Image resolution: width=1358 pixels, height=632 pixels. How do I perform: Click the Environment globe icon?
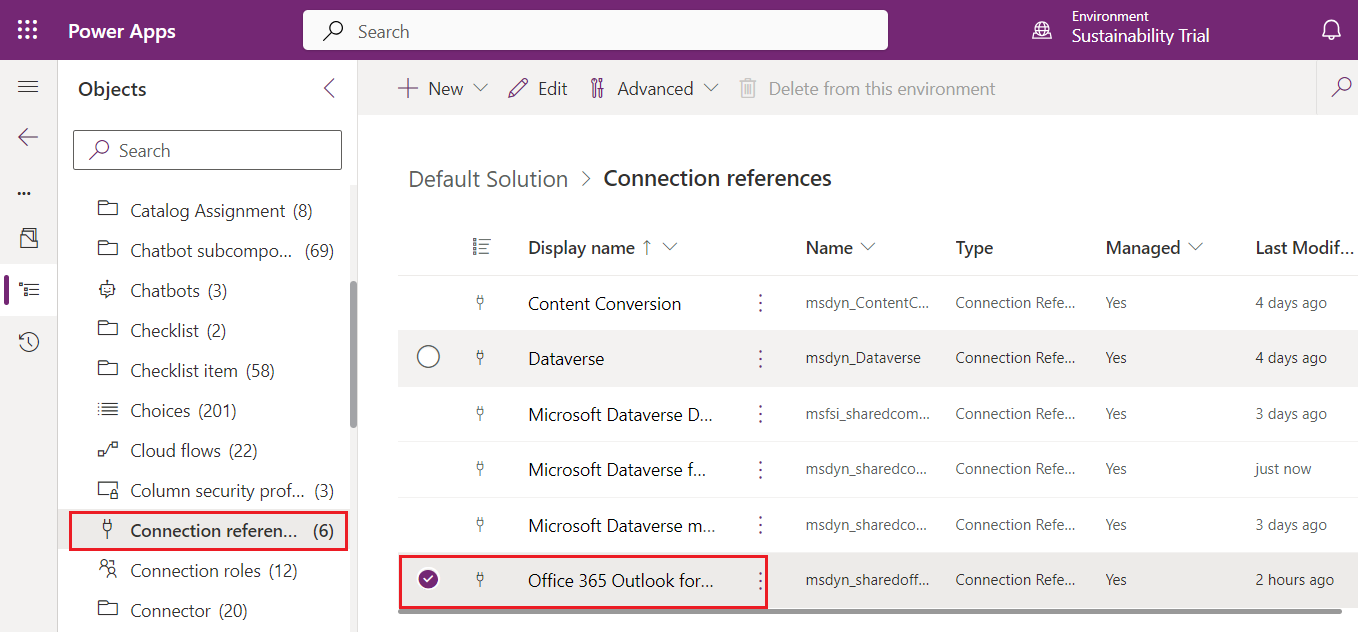pos(1042,31)
